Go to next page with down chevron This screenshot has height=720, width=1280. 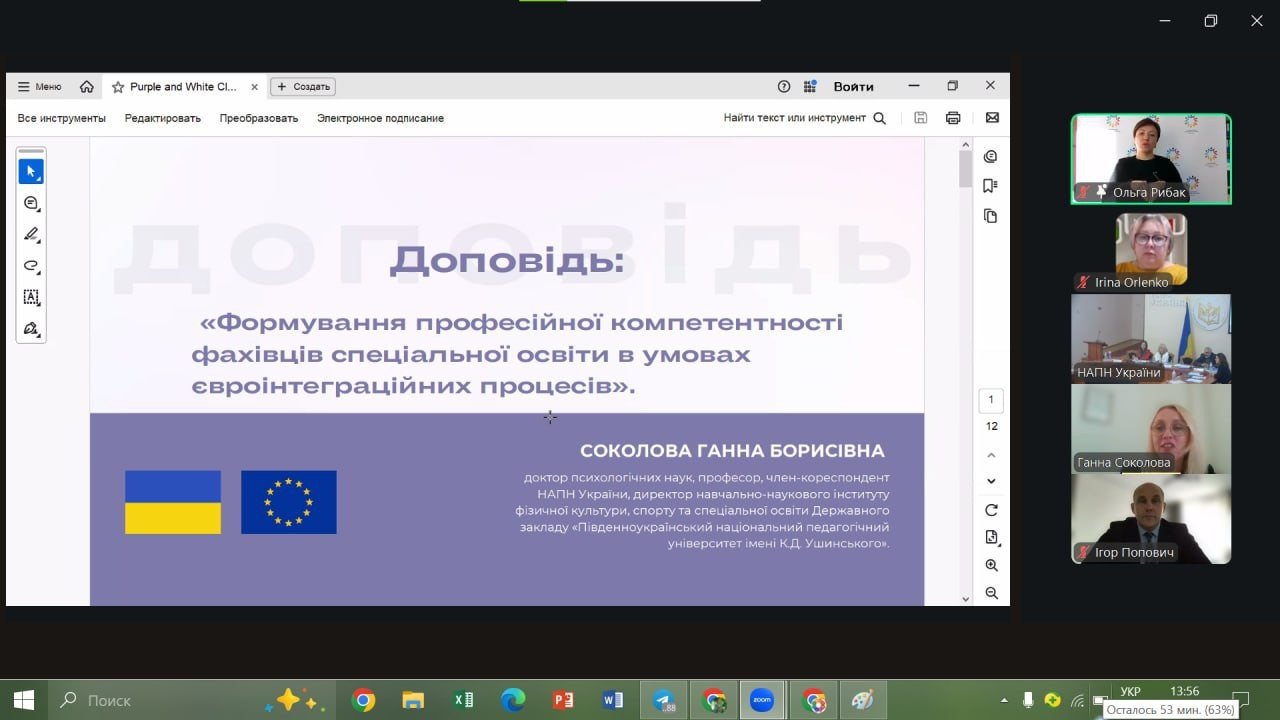tap(991, 481)
